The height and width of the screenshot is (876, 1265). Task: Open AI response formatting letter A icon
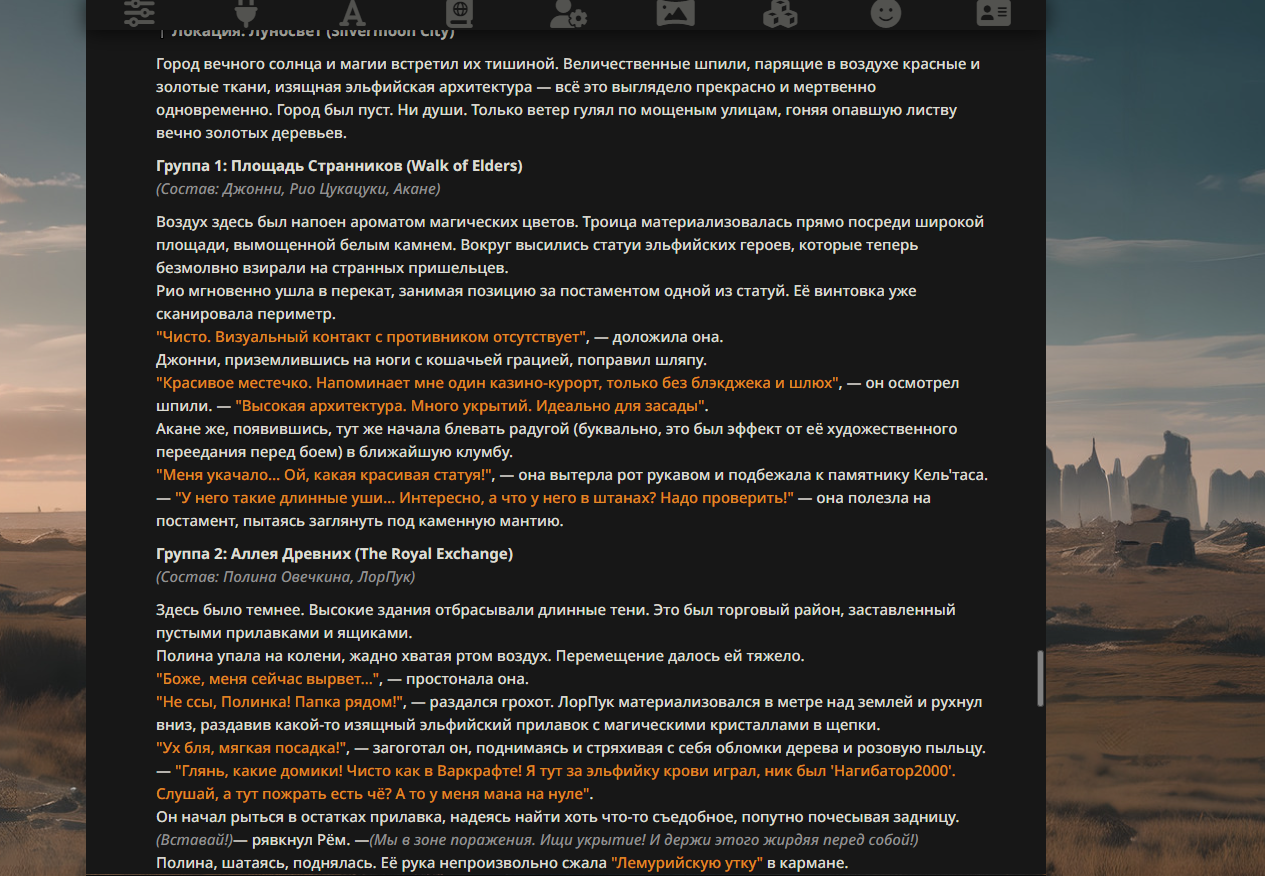pyautogui.click(x=351, y=12)
